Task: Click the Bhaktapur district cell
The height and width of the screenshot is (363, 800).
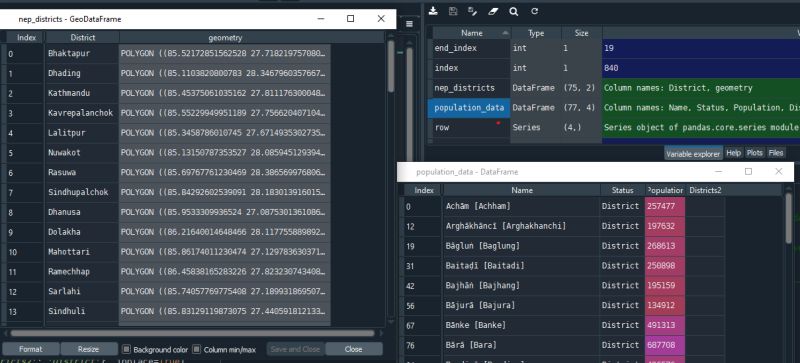Action: (x=82, y=53)
